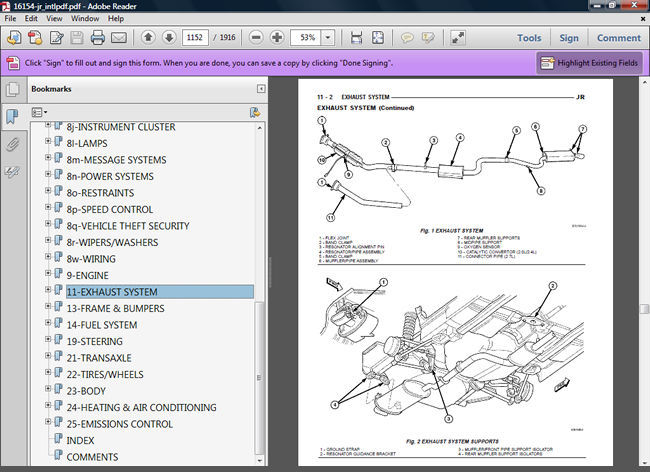Select the 22-TIRES/WHEELS bookmark
This screenshot has width=650, height=472.
click(105, 375)
